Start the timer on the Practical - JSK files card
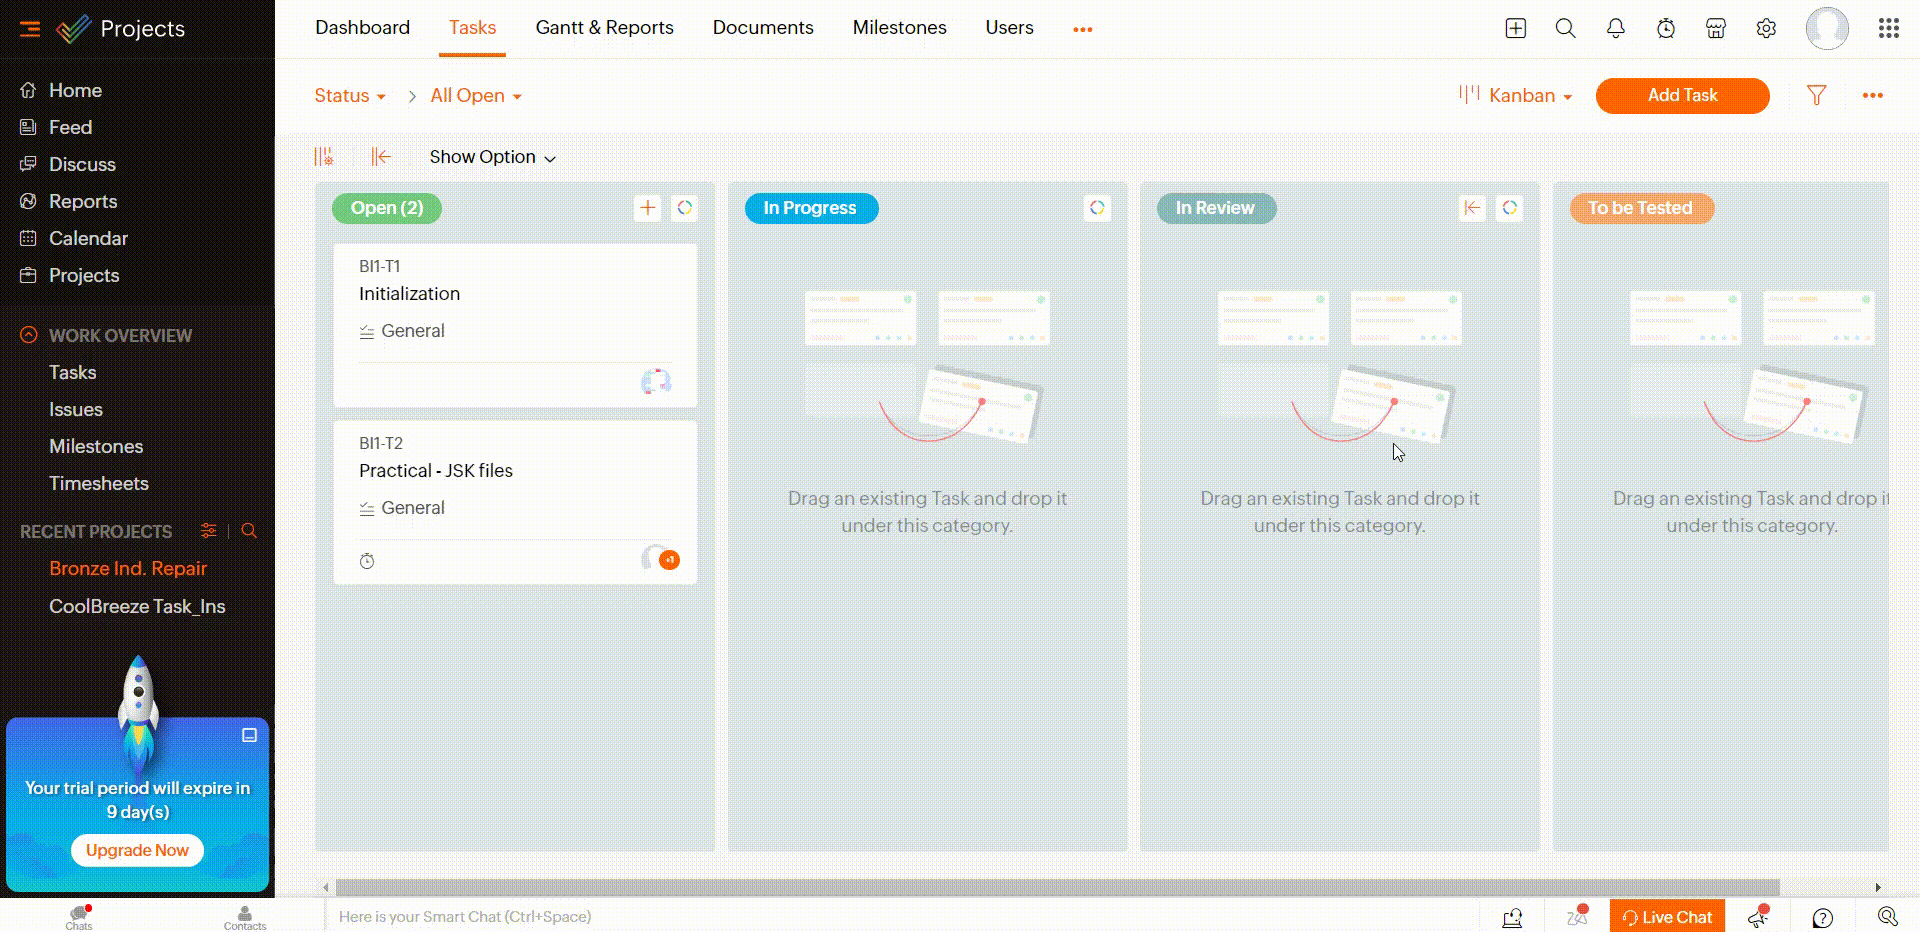The image size is (1920, 932). (x=367, y=561)
